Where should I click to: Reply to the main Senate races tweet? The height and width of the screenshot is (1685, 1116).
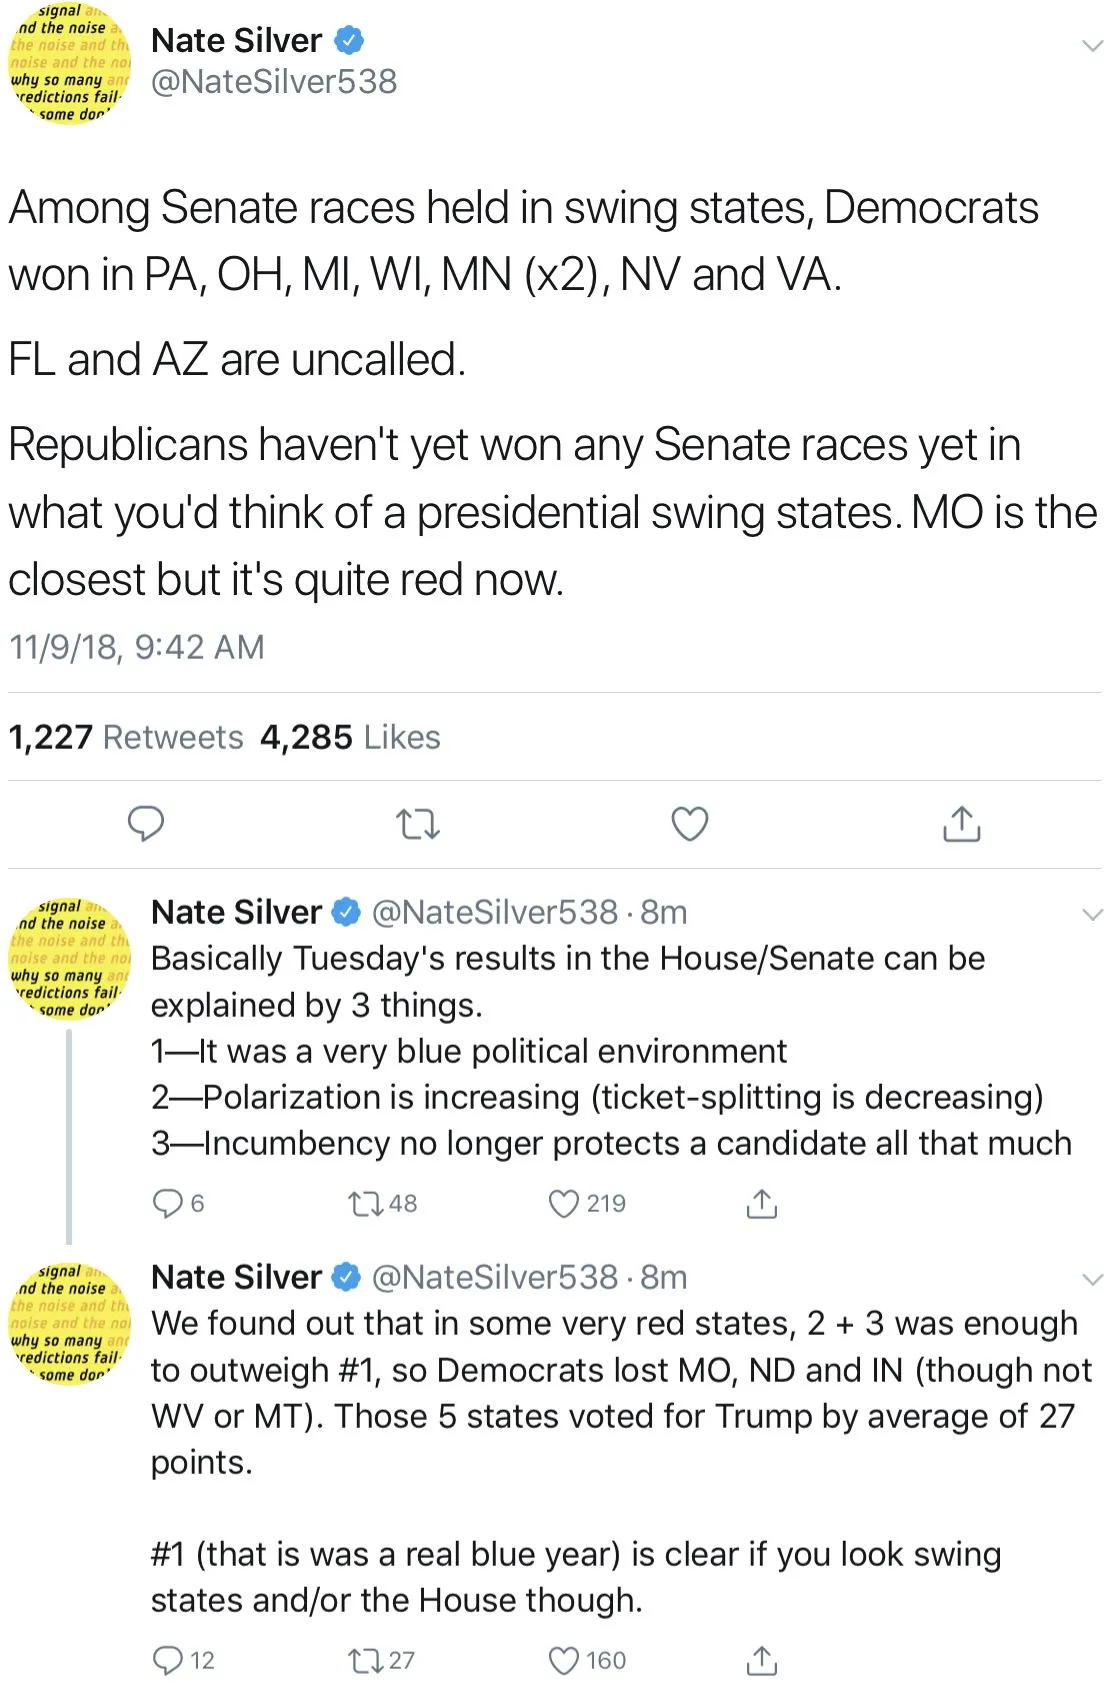click(x=146, y=824)
